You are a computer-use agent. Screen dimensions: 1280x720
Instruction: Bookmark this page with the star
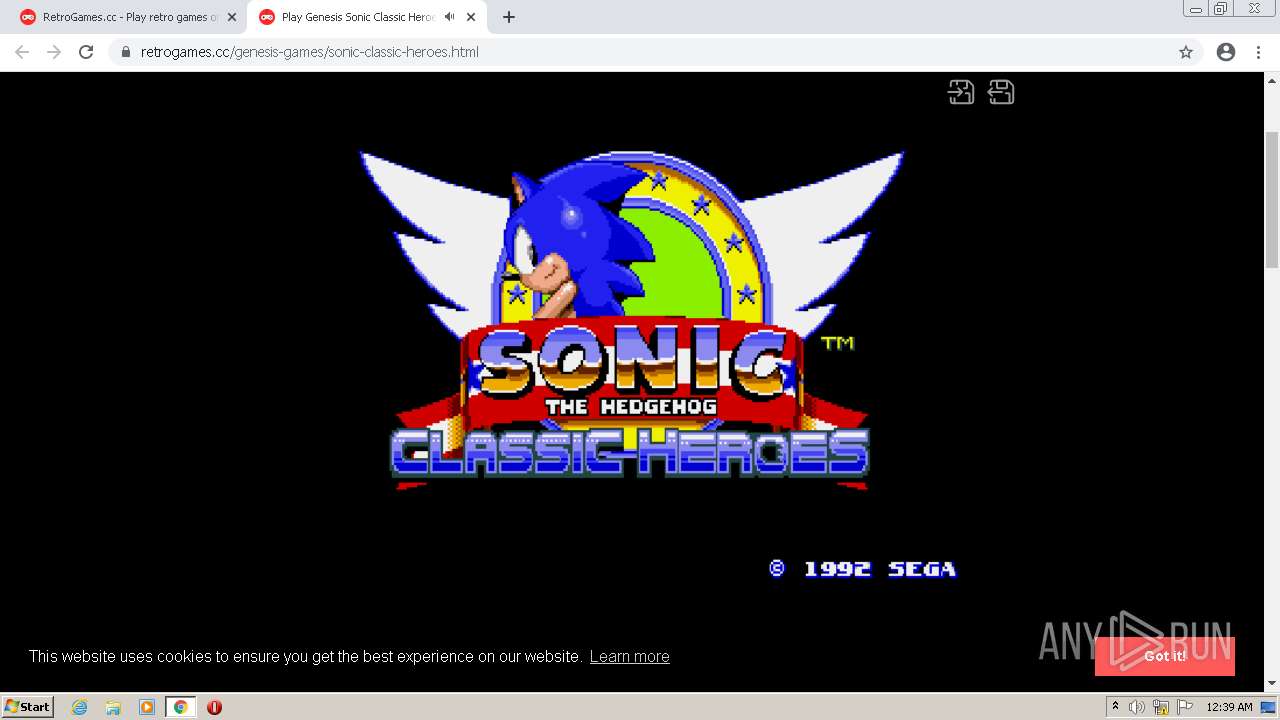(1186, 52)
